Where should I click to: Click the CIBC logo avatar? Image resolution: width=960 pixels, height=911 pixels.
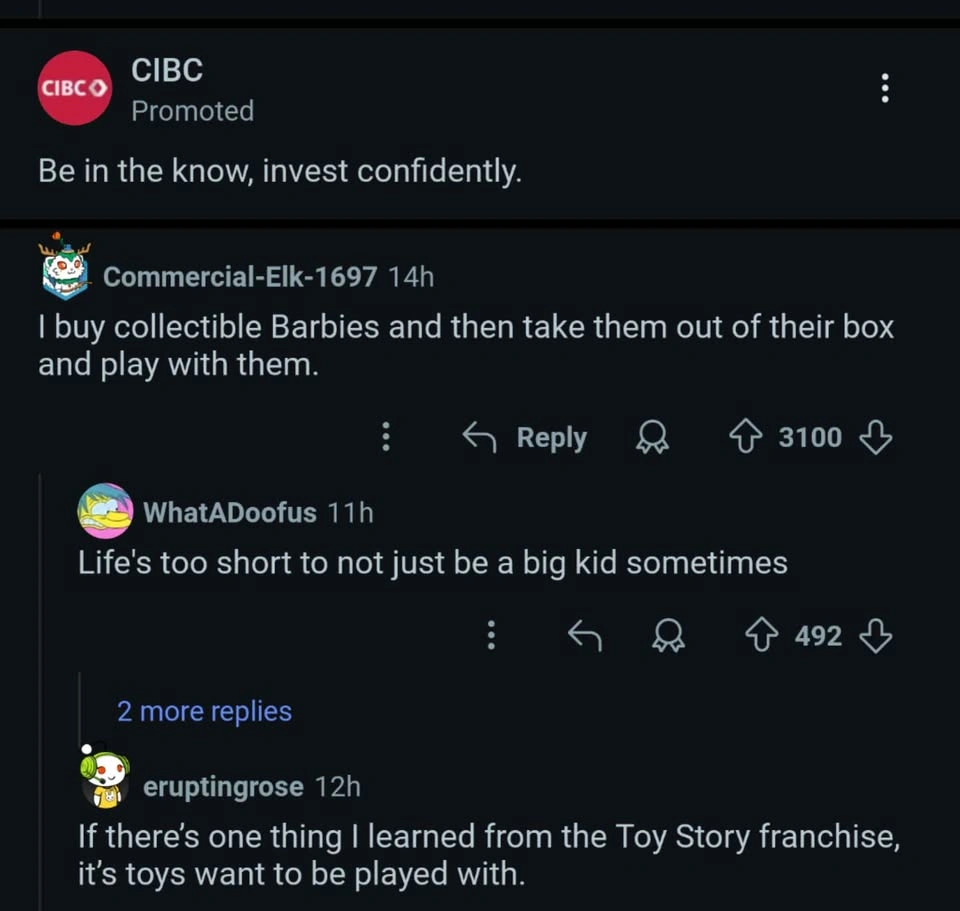(x=74, y=88)
